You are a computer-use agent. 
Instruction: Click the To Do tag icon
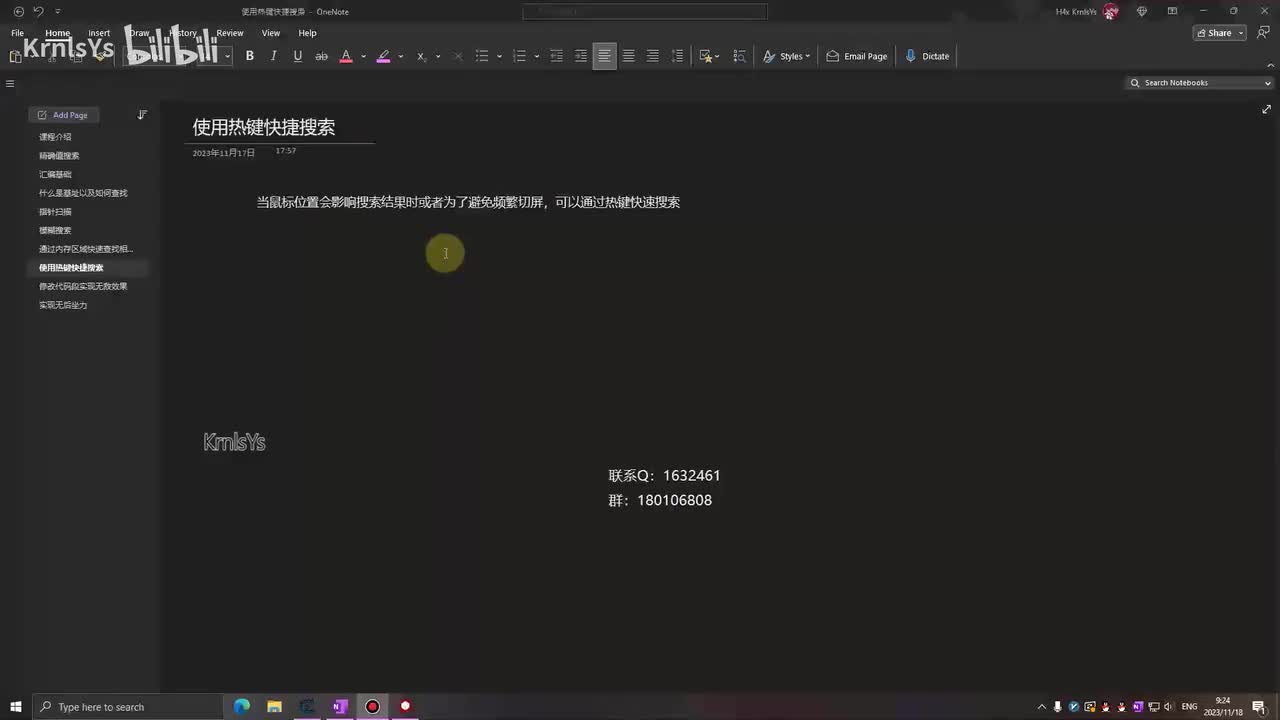705,56
